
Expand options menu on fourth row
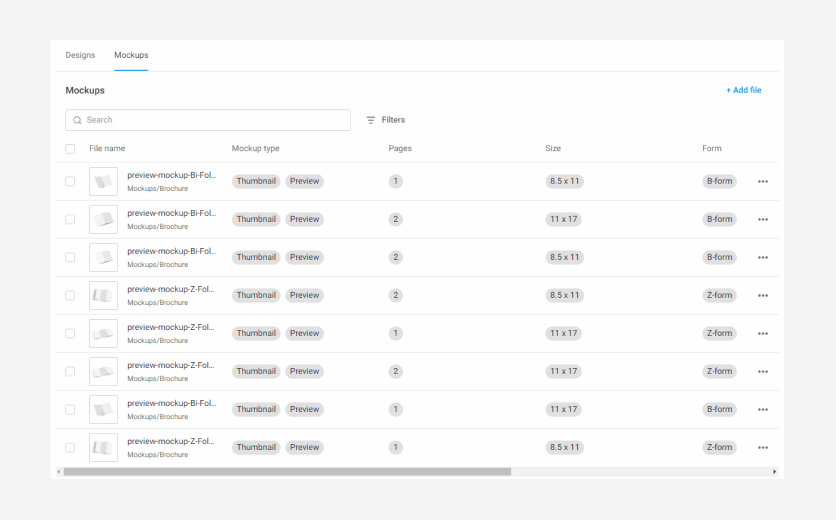[763, 296]
